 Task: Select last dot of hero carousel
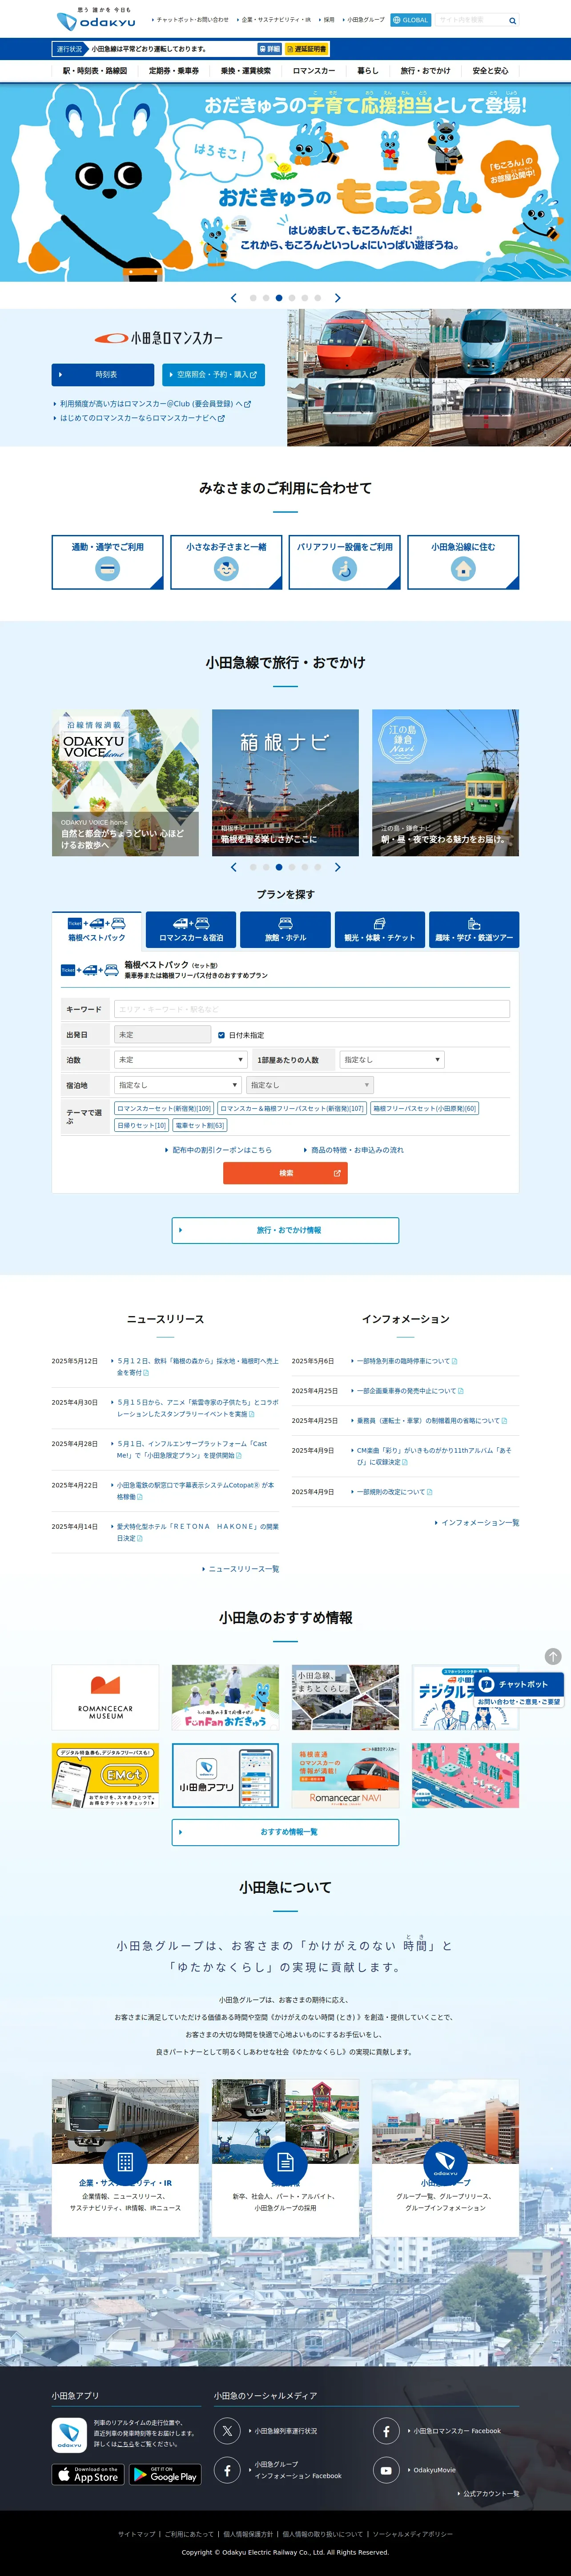point(318,298)
